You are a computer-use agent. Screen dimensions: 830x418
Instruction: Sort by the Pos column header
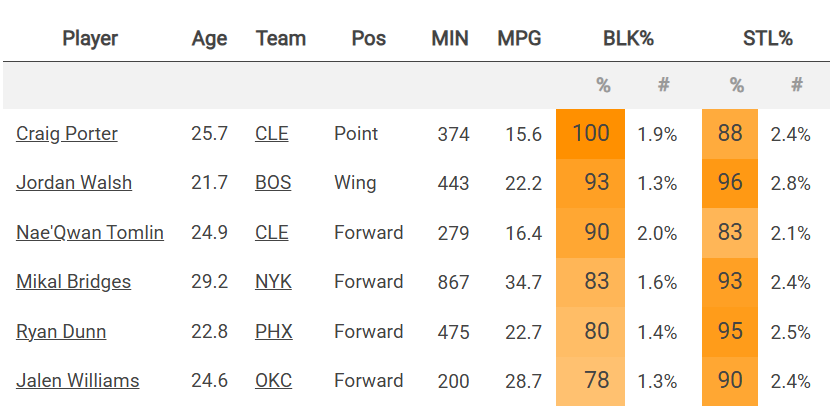coord(369,39)
